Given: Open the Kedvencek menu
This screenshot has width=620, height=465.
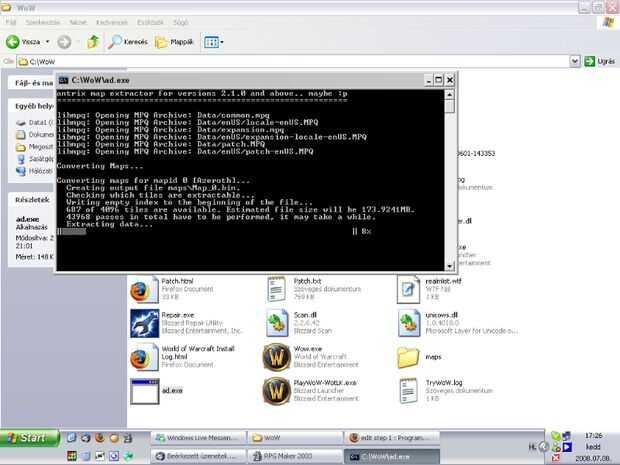Looking at the screenshot, I should 112,22.
